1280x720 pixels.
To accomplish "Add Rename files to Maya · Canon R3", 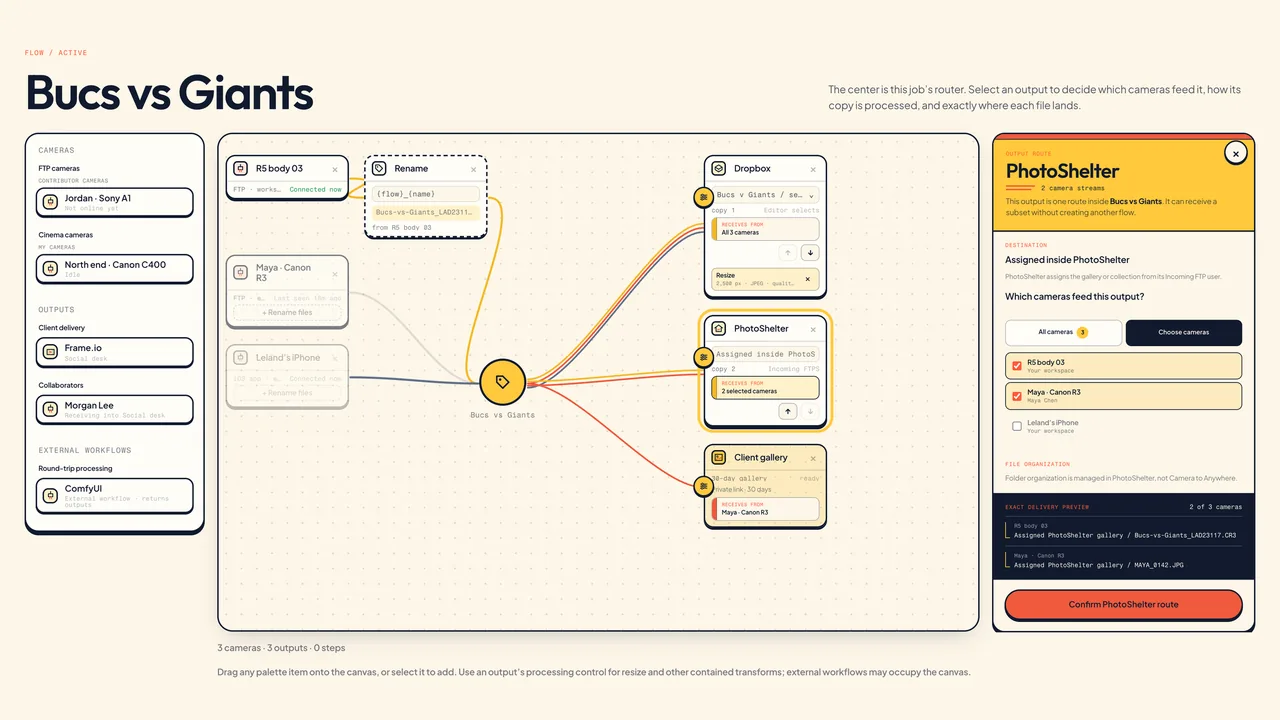I will click(x=288, y=313).
